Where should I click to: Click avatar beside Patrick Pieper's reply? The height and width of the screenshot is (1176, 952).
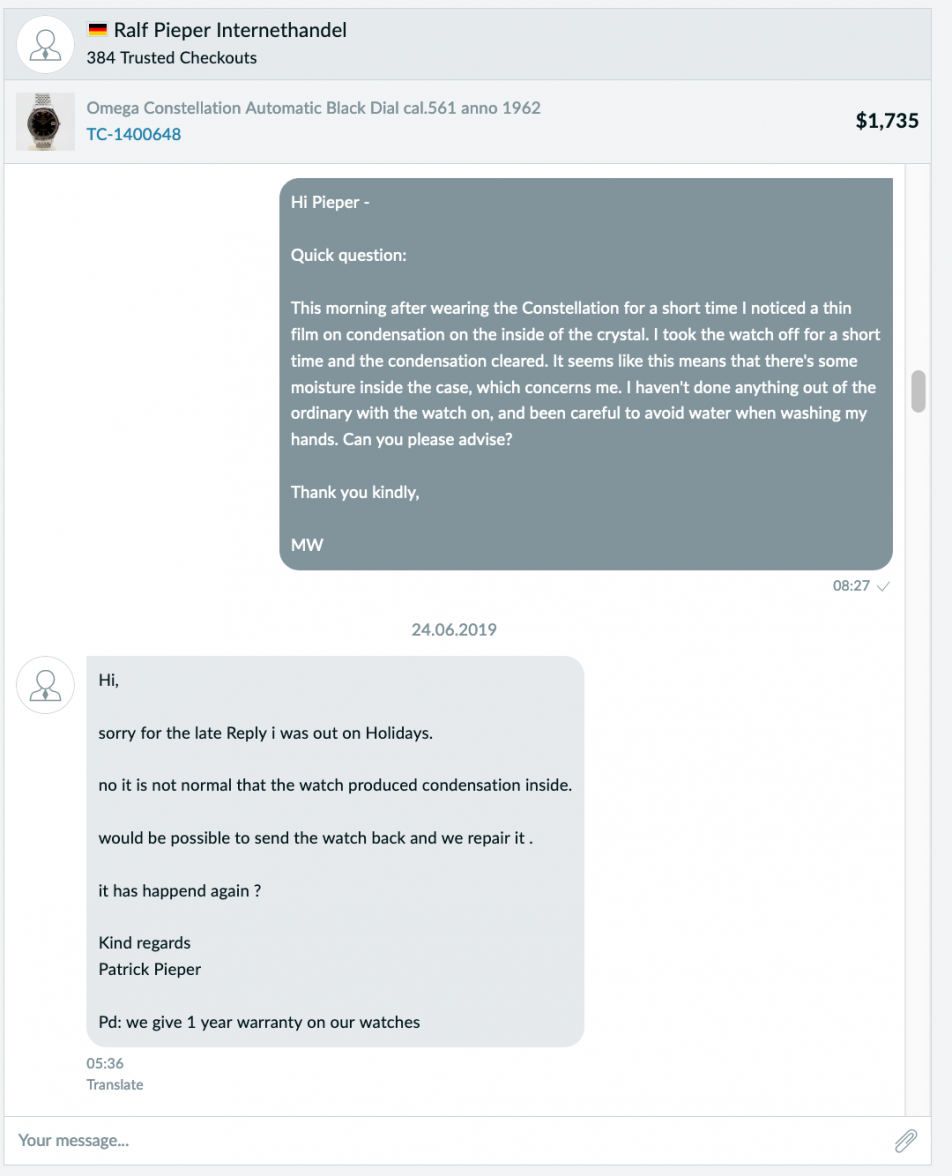[x=45, y=685]
